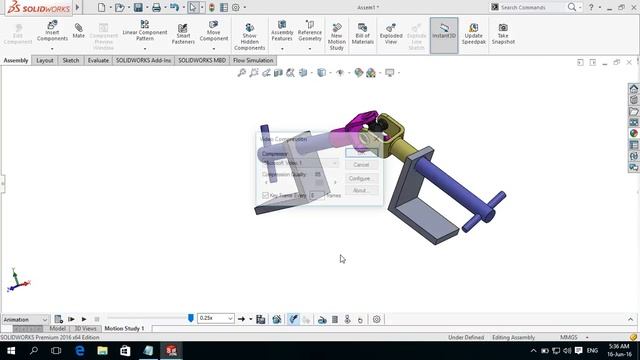Viewport: 640px width, 360px height.
Task: Open Assembly Features tool
Action: click(x=282, y=31)
